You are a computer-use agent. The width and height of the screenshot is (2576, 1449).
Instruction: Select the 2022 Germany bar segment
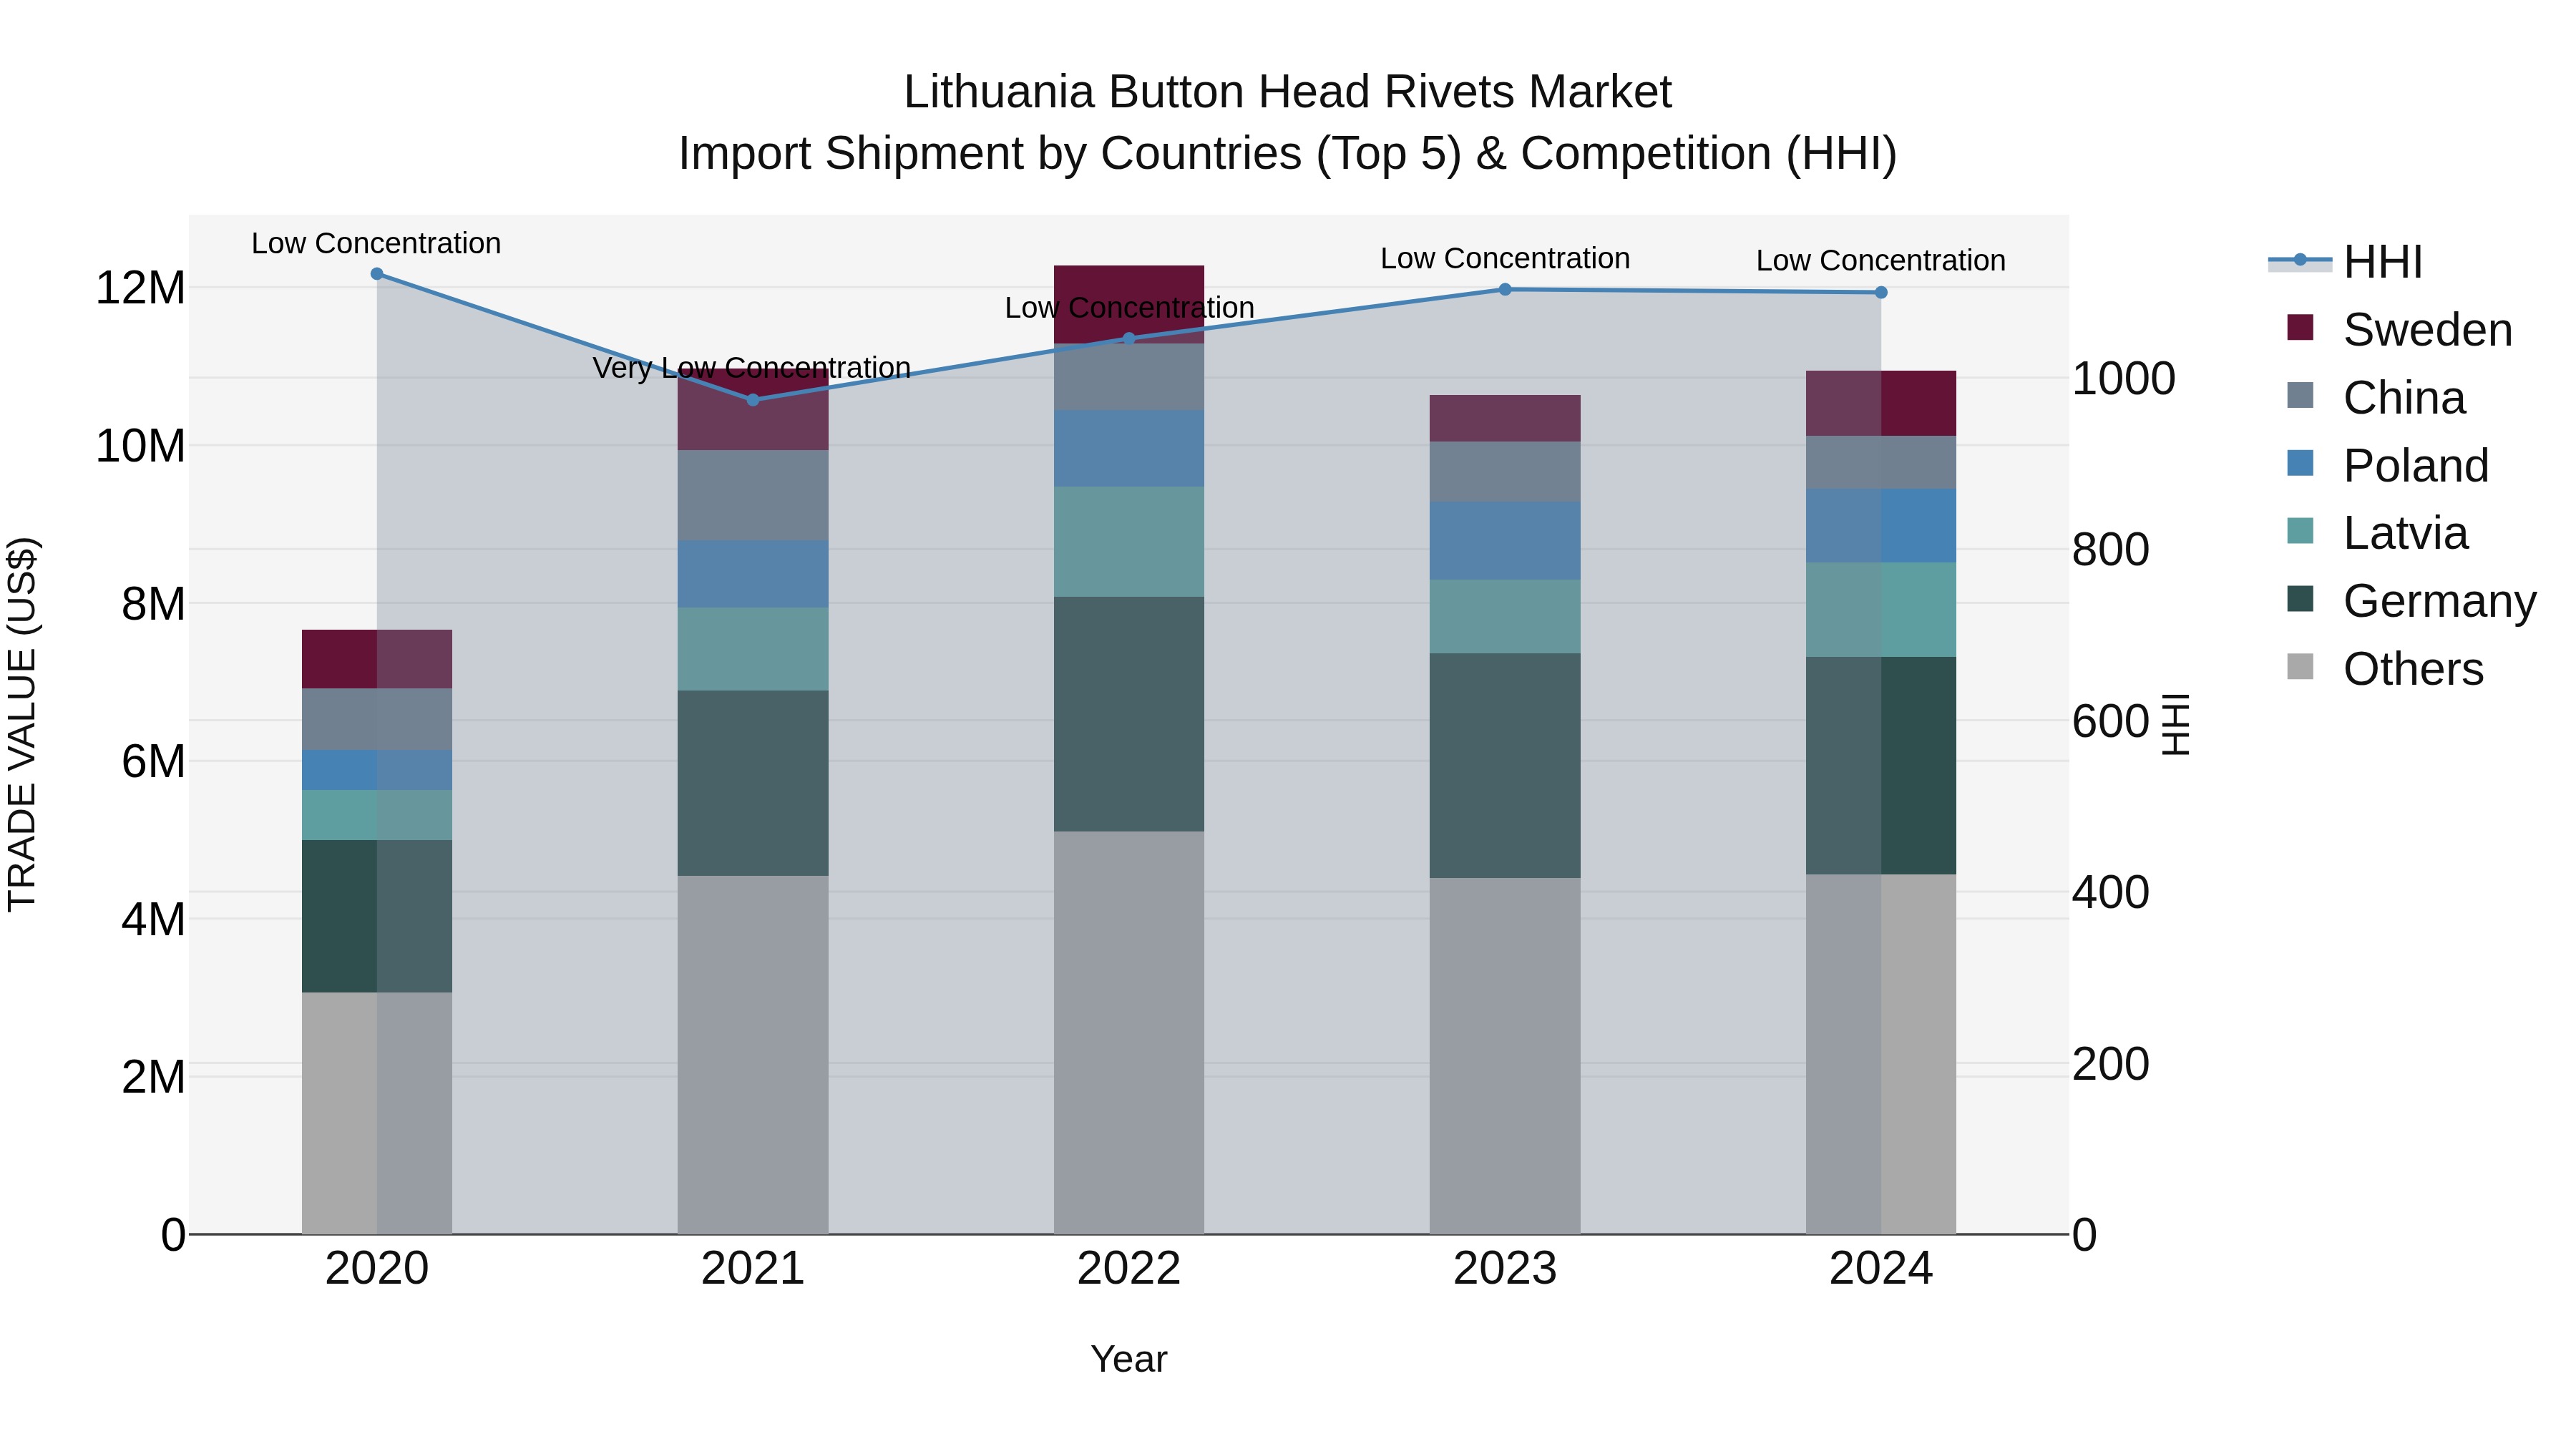tap(1129, 714)
